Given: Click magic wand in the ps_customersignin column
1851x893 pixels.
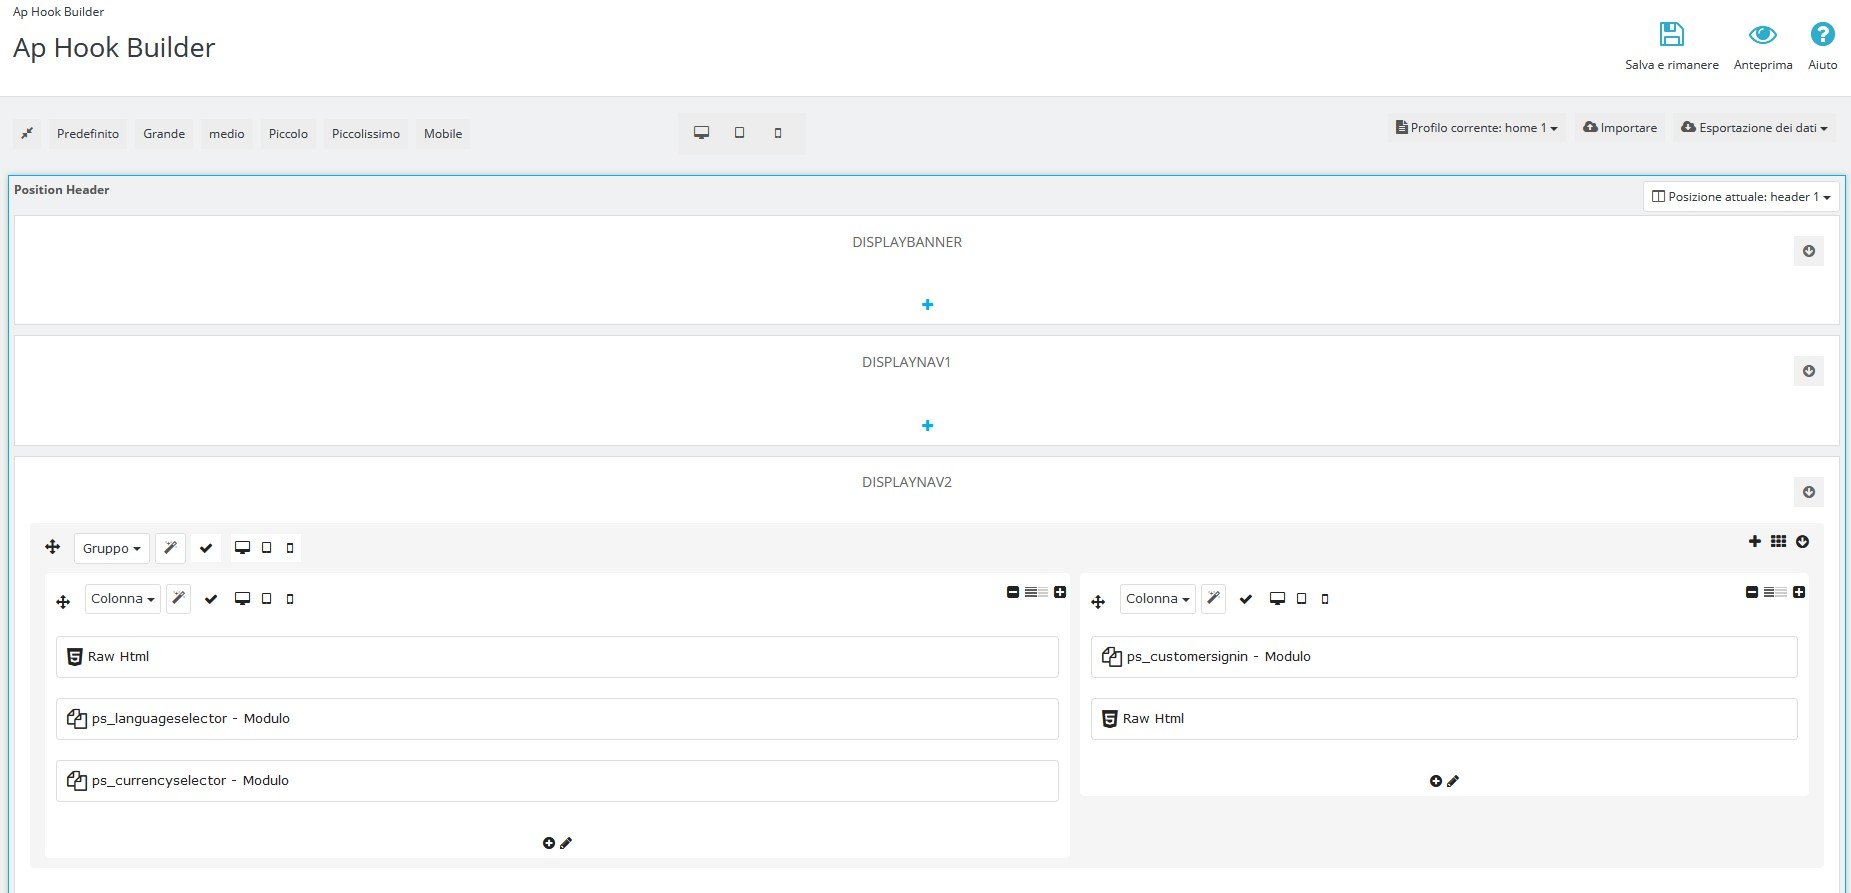Looking at the screenshot, I should coord(1213,599).
